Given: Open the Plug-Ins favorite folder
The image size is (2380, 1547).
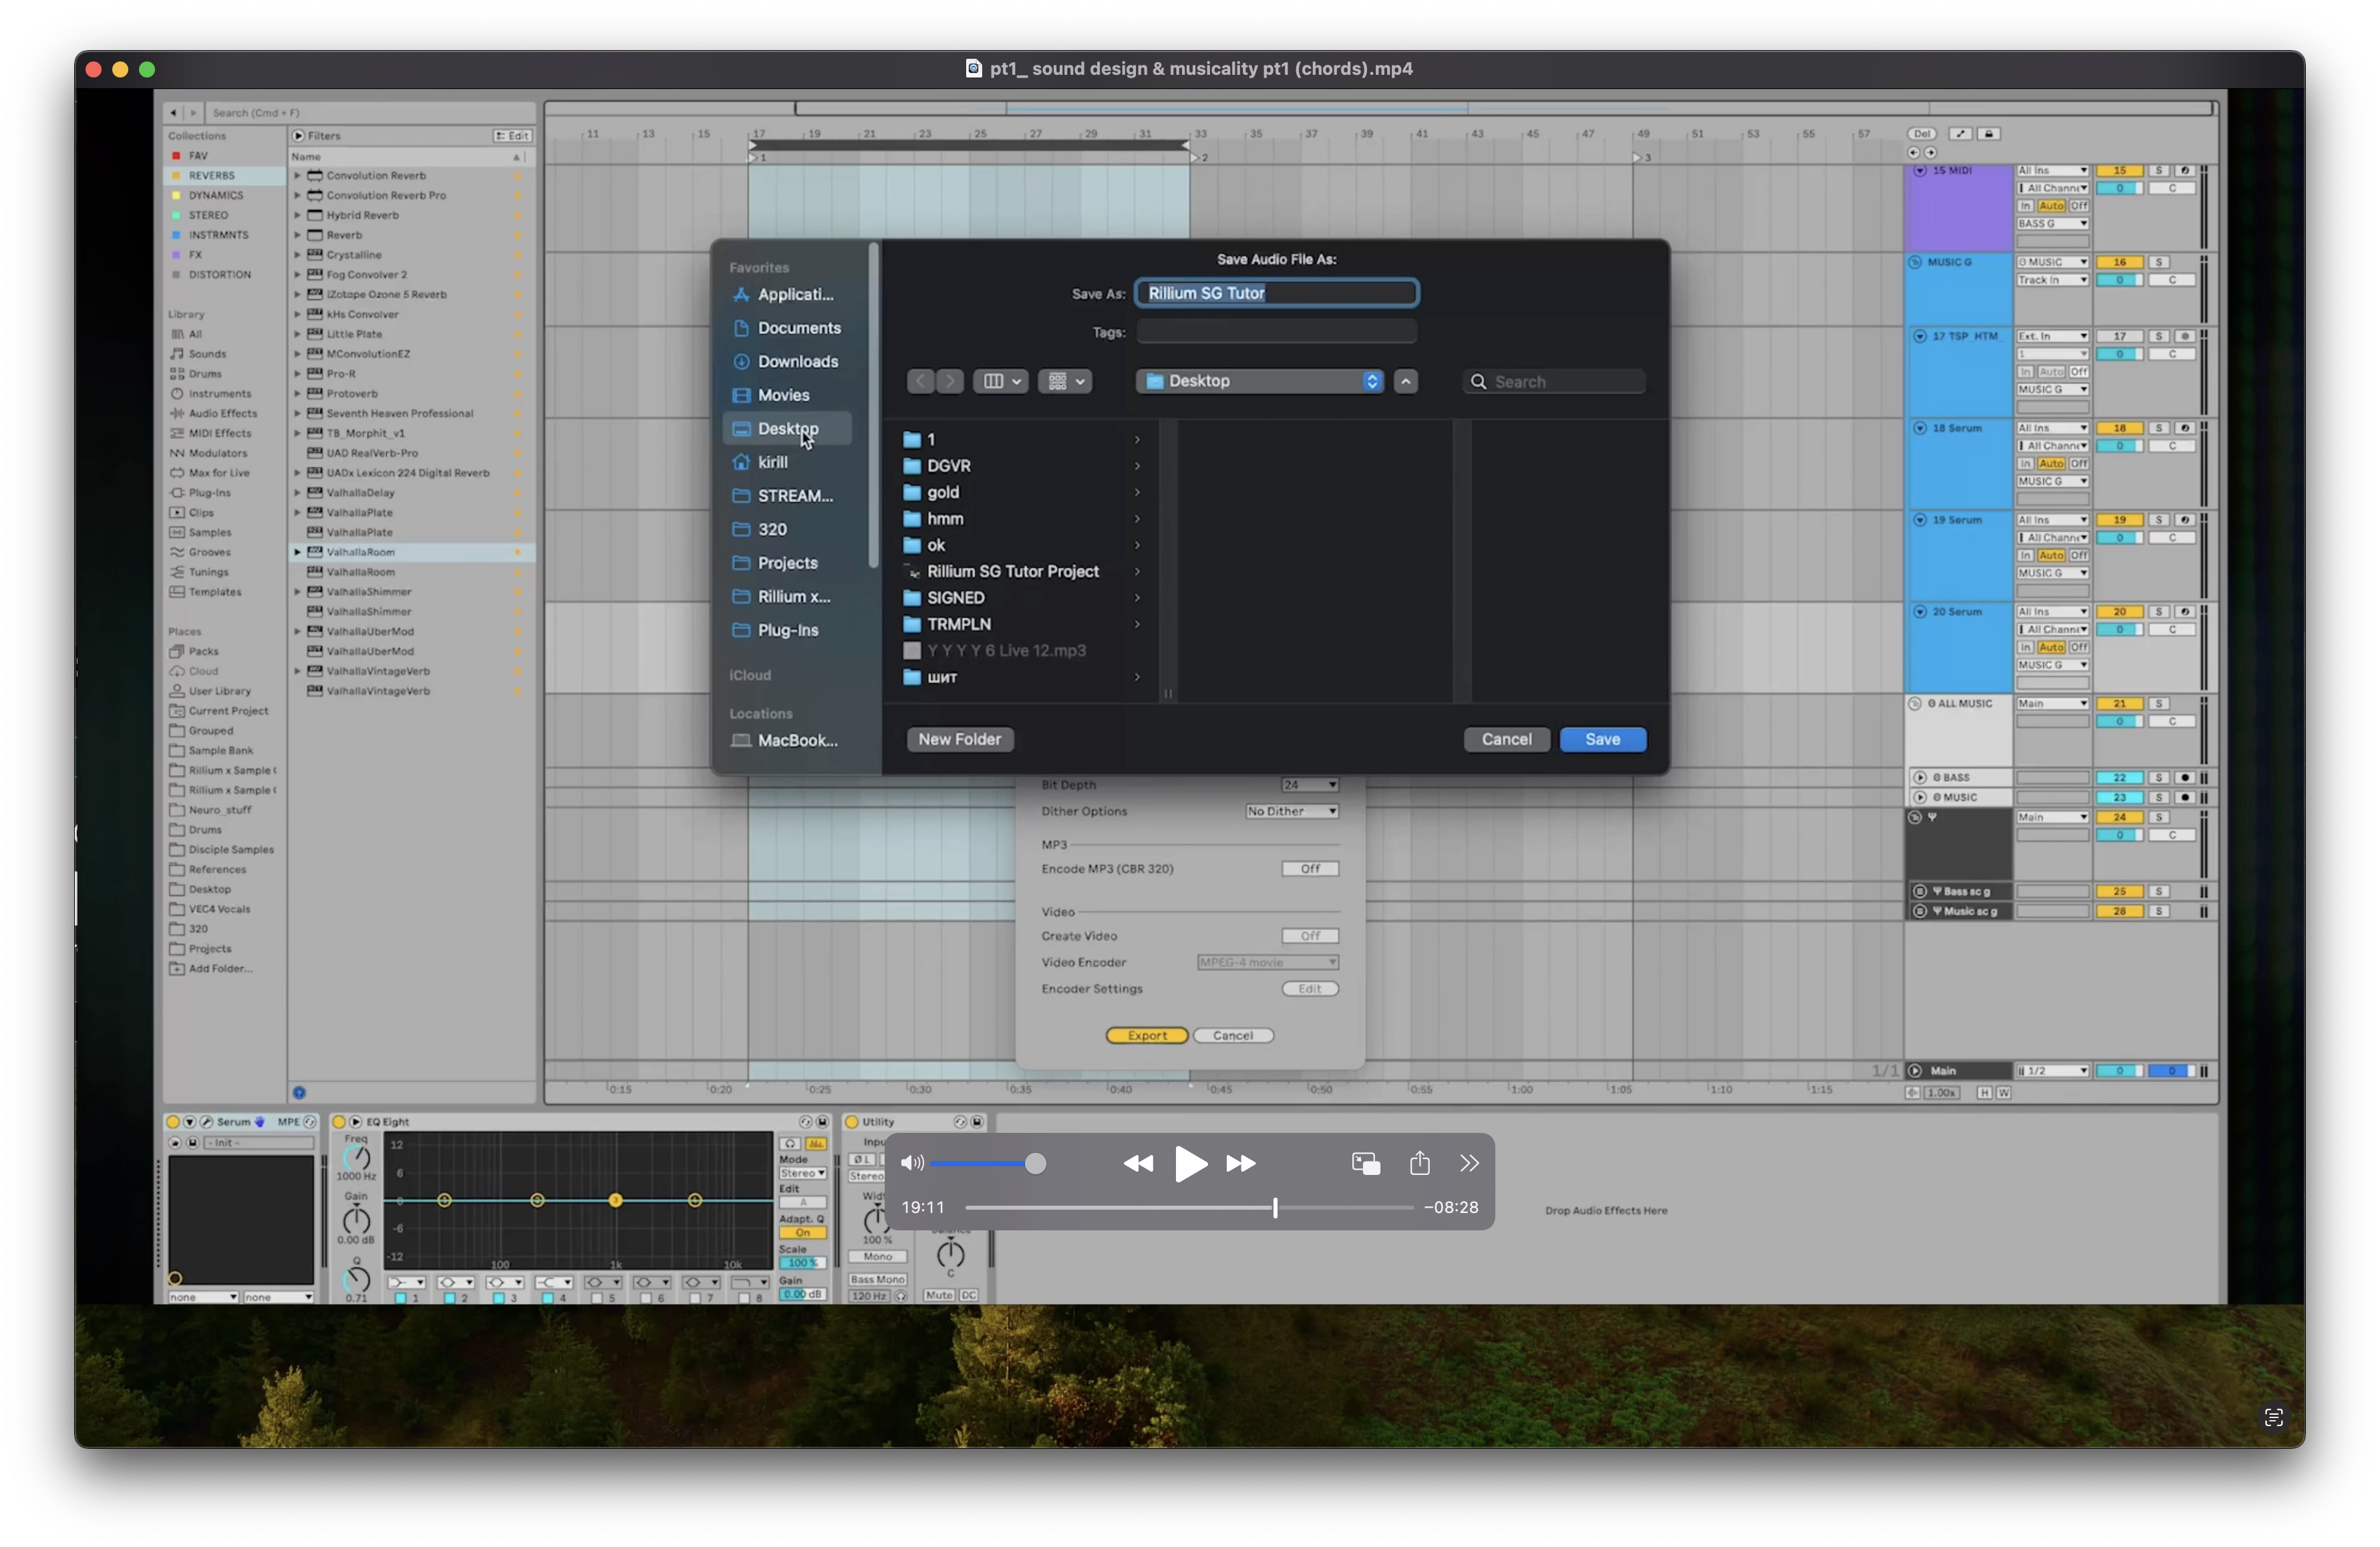Looking at the screenshot, I should [x=787, y=630].
